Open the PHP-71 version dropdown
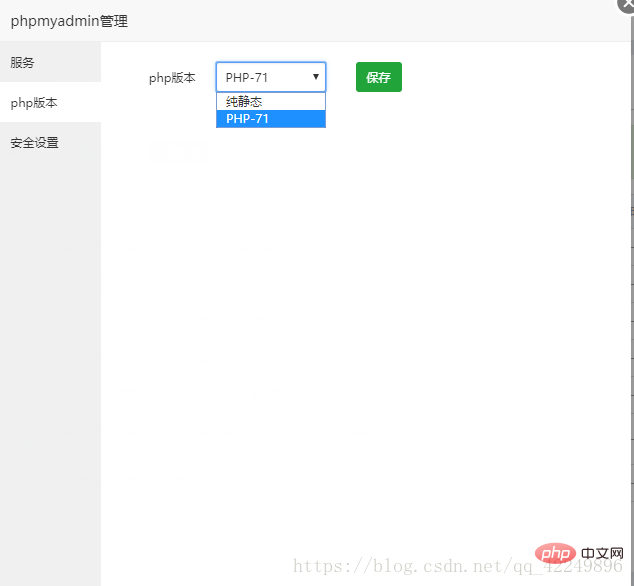The height and width of the screenshot is (586, 634). pos(271,77)
